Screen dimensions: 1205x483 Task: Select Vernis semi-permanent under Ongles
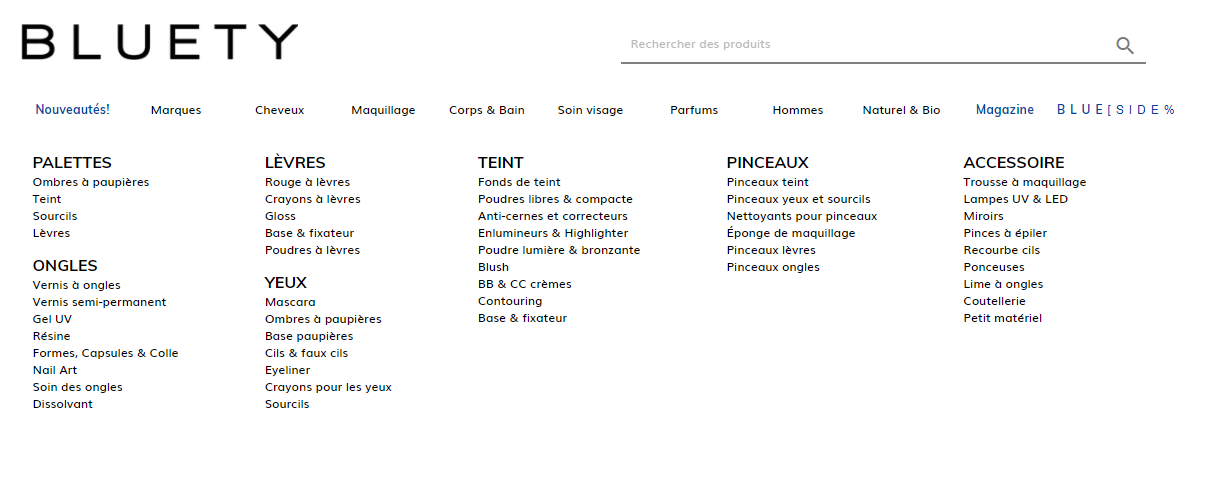(99, 302)
